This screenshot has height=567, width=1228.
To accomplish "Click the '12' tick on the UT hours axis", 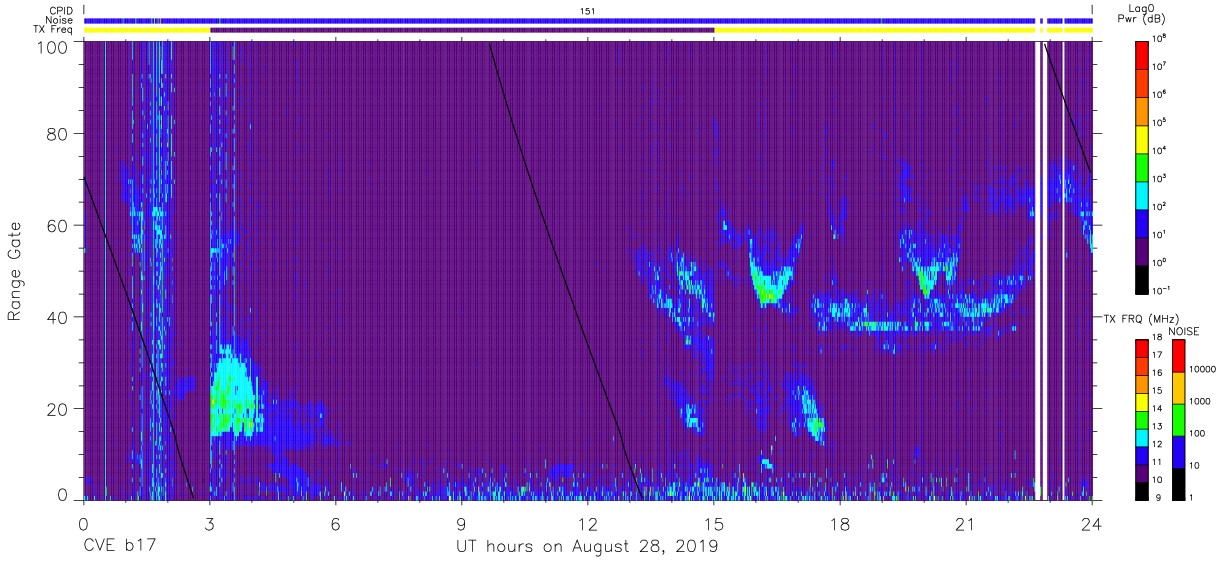I will [x=587, y=523].
